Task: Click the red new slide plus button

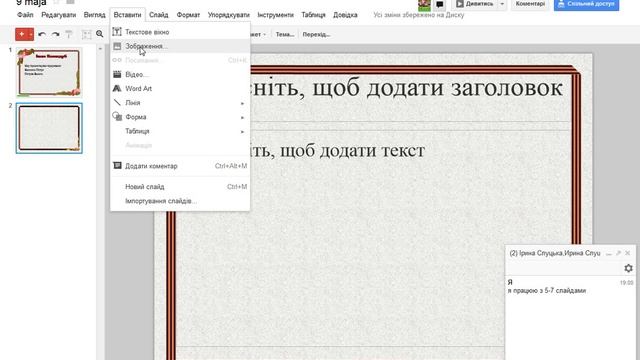Action: 21,34
